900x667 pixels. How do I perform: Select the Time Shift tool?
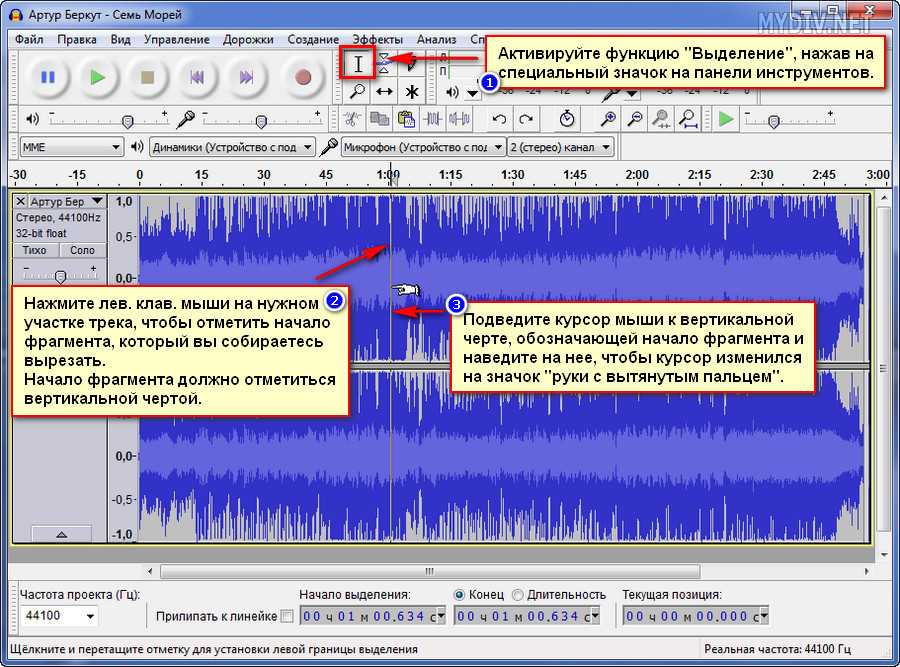[385, 91]
